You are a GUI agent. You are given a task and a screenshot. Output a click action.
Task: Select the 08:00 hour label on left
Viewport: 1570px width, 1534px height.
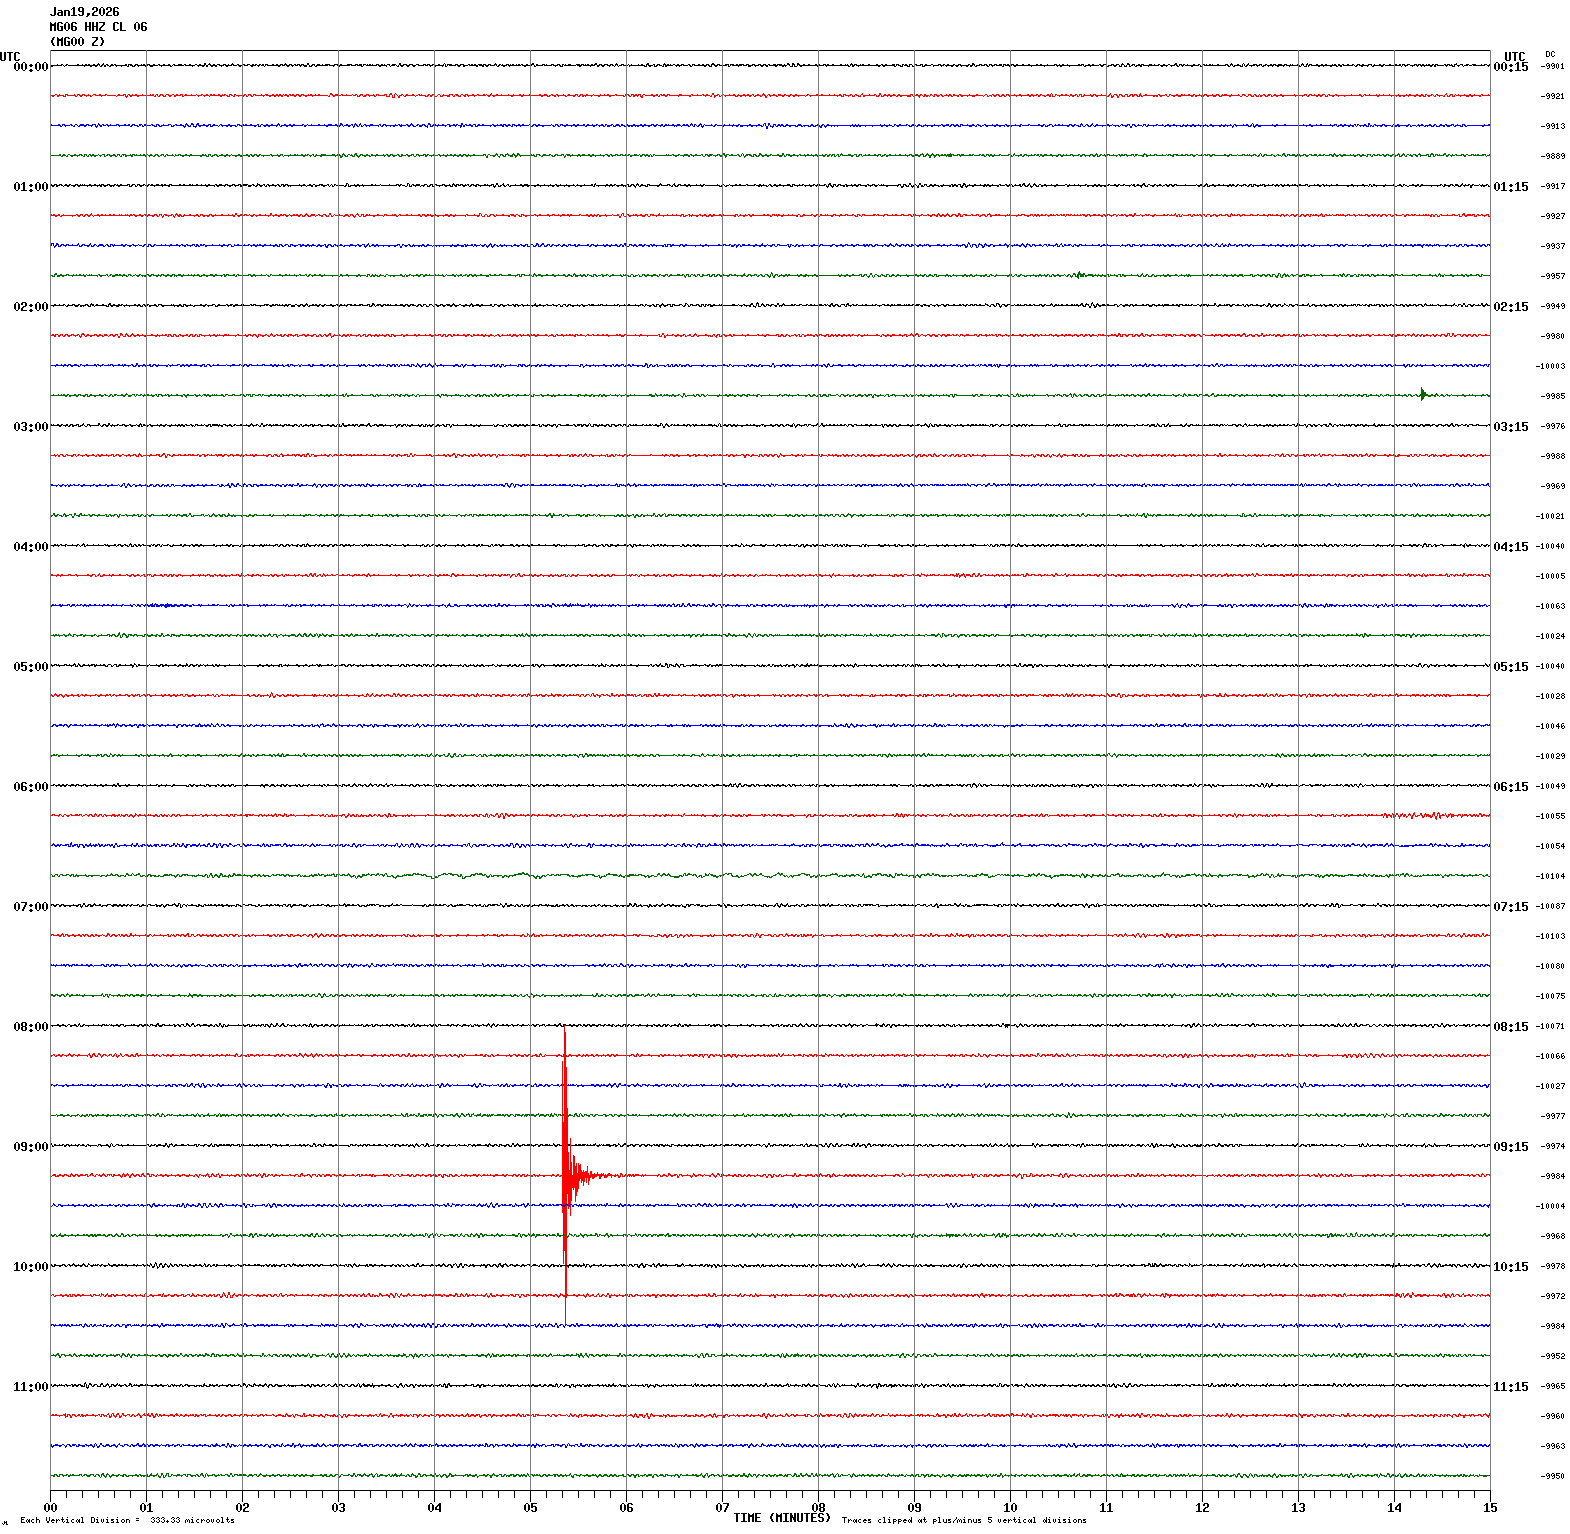tap(30, 1027)
